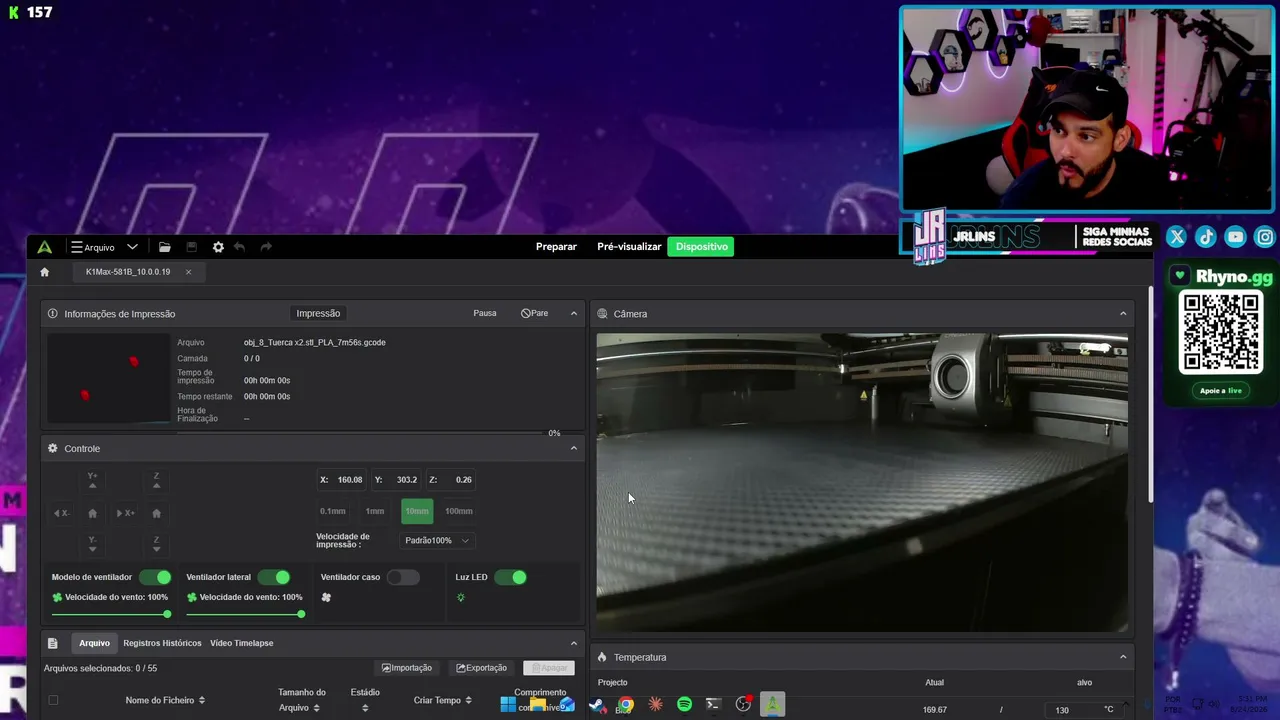Image resolution: width=1280 pixels, height=720 pixels.
Task: Open the Vídeo Timelapse tab
Action: [242, 643]
